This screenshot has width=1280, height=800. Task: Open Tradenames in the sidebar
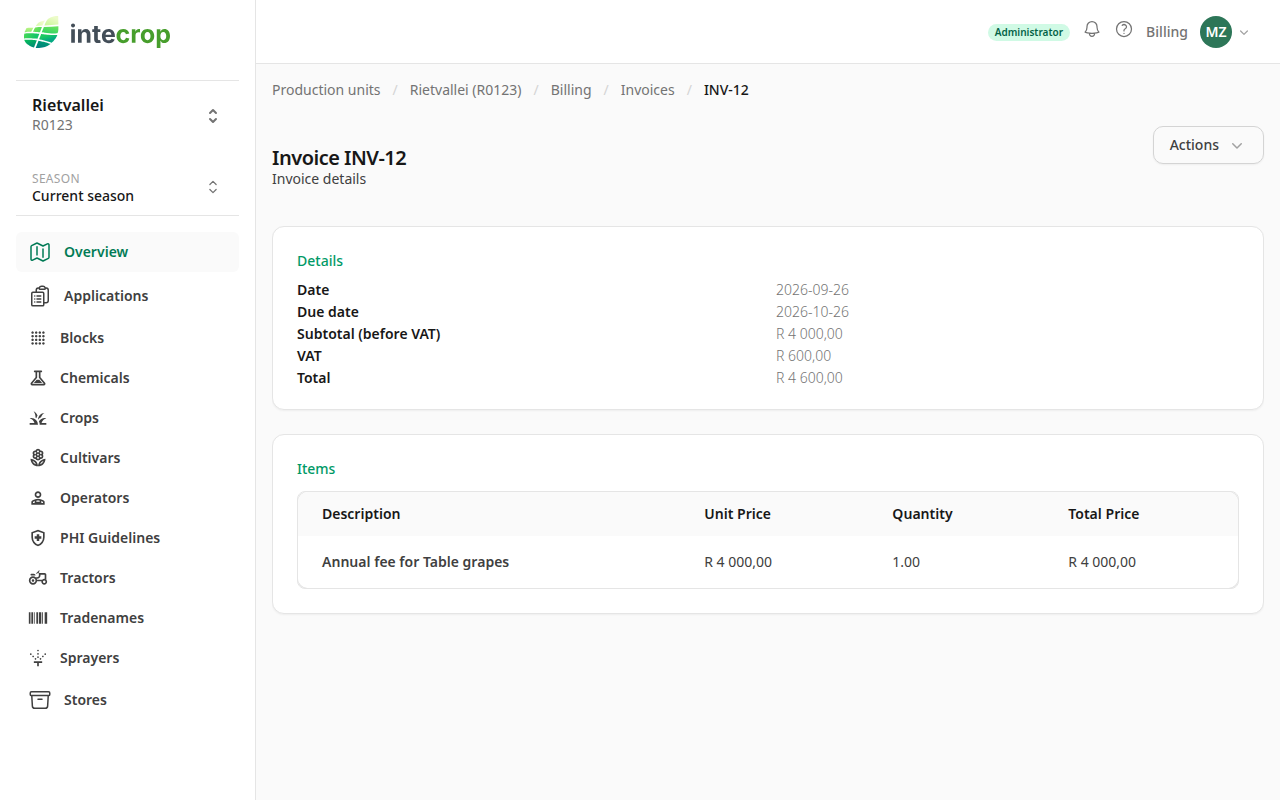[x=127, y=618]
